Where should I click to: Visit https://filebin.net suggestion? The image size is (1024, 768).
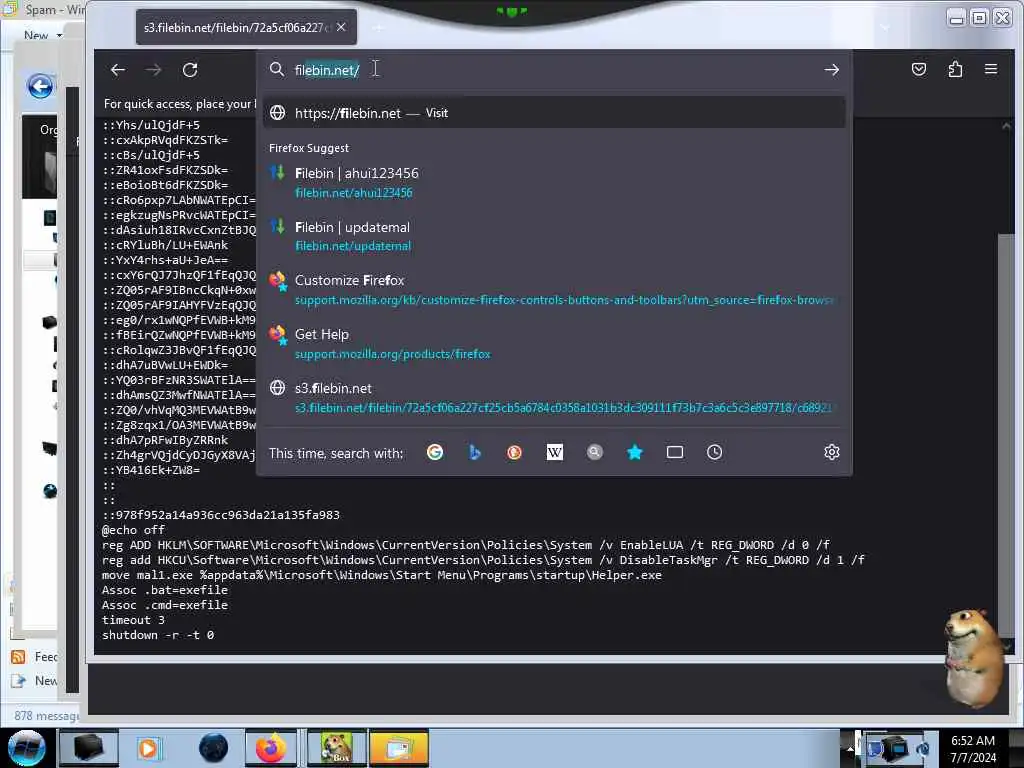click(x=554, y=113)
